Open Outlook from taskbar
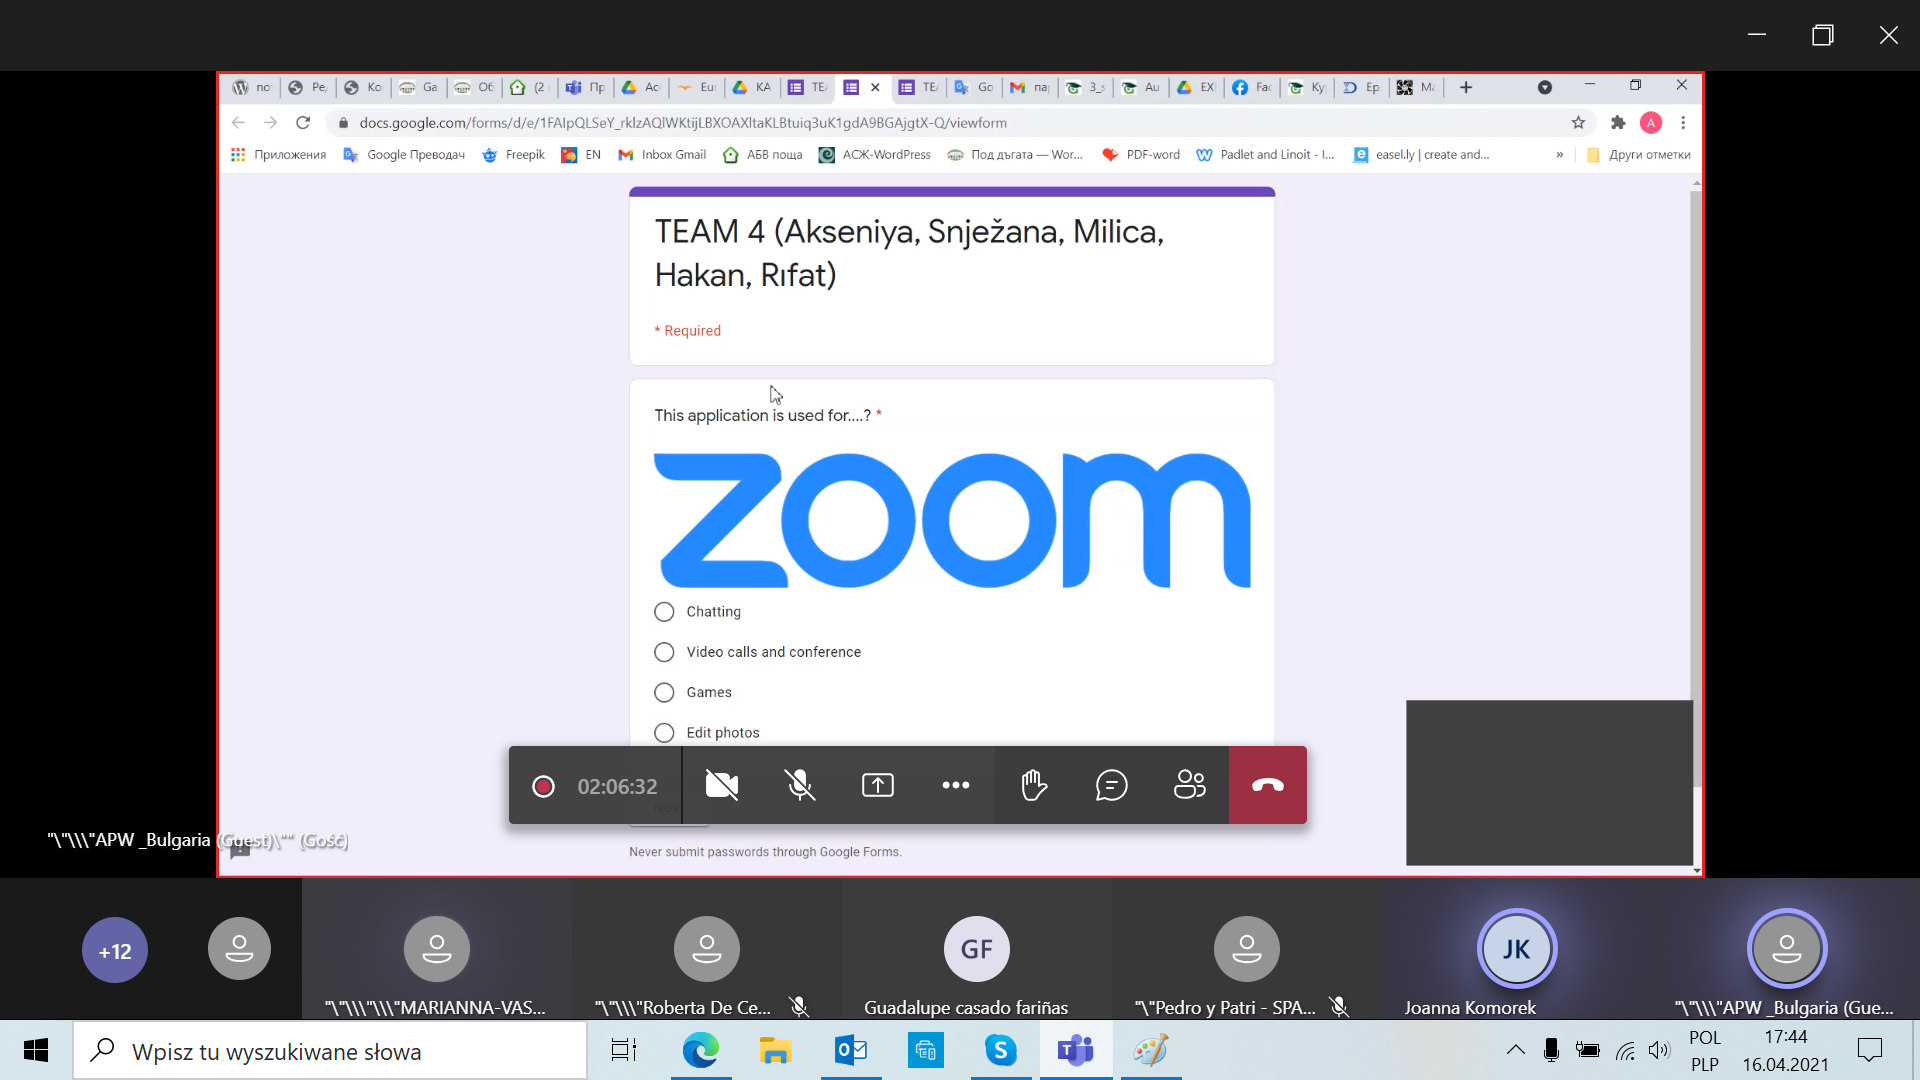This screenshot has height=1080, width=1920. [851, 1050]
